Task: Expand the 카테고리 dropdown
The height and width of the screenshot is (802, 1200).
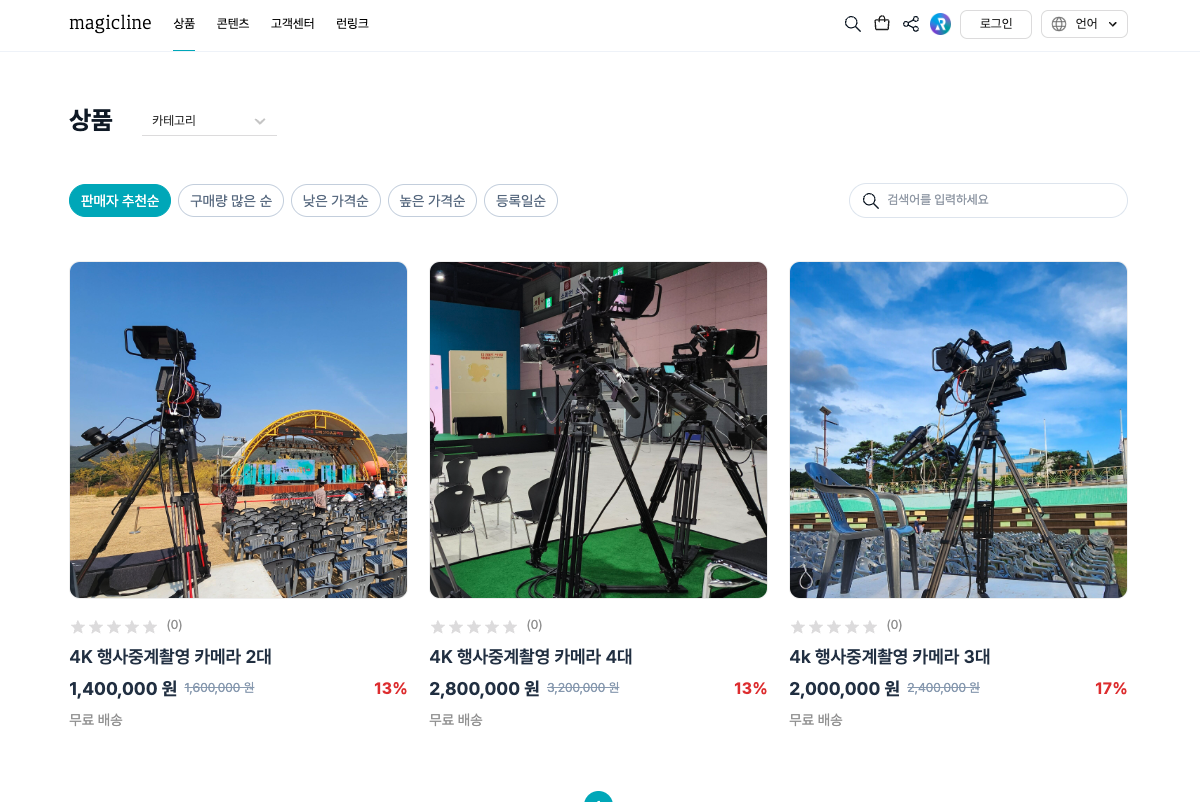Action: [x=209, y=121]
